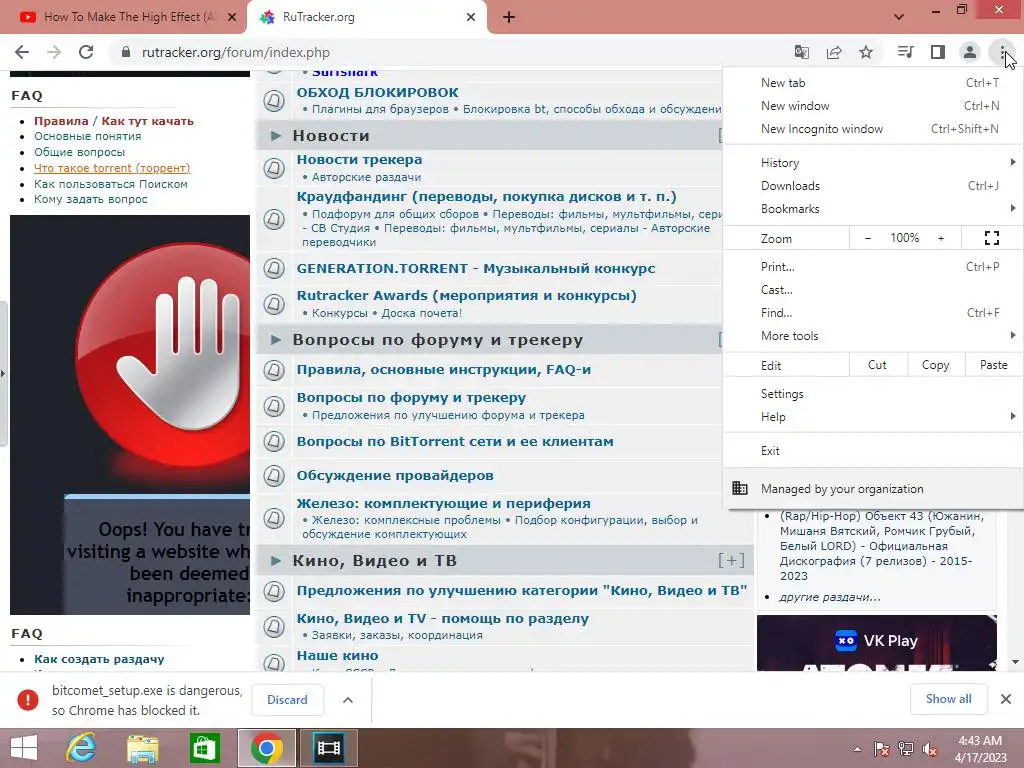The width and height of the screenshot is (1024, 768).
Task: Collapse the Кино, Видео и ТВ category
Action: coord(276,560)
